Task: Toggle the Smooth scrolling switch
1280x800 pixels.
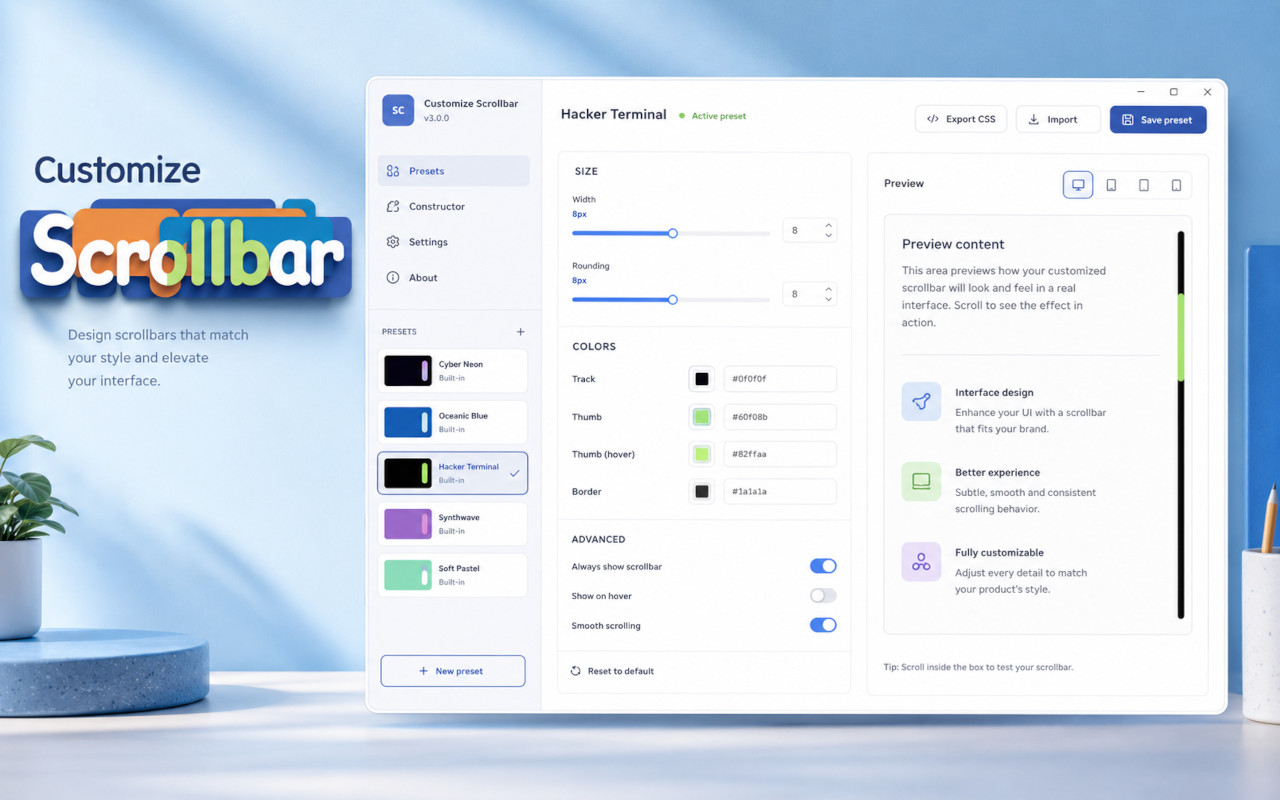Action: point(823,625)
